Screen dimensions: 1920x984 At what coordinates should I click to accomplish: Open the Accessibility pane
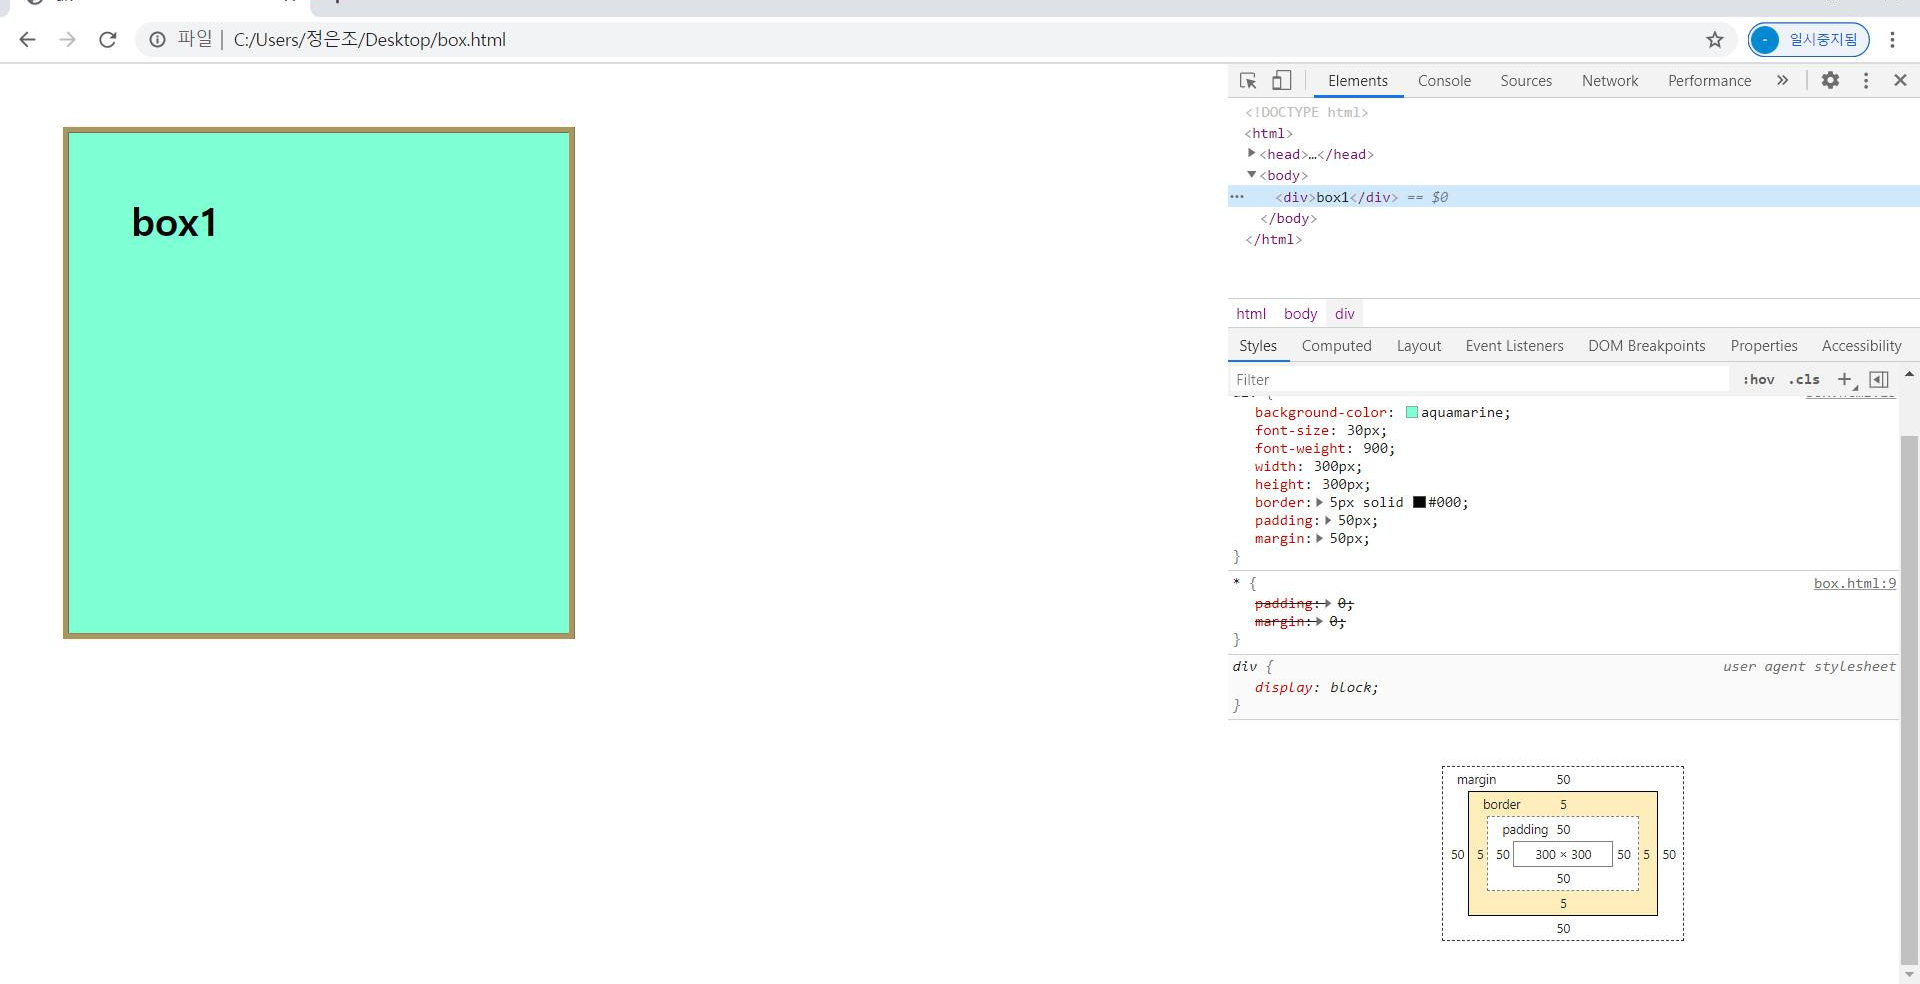[x=1861, y=346]
